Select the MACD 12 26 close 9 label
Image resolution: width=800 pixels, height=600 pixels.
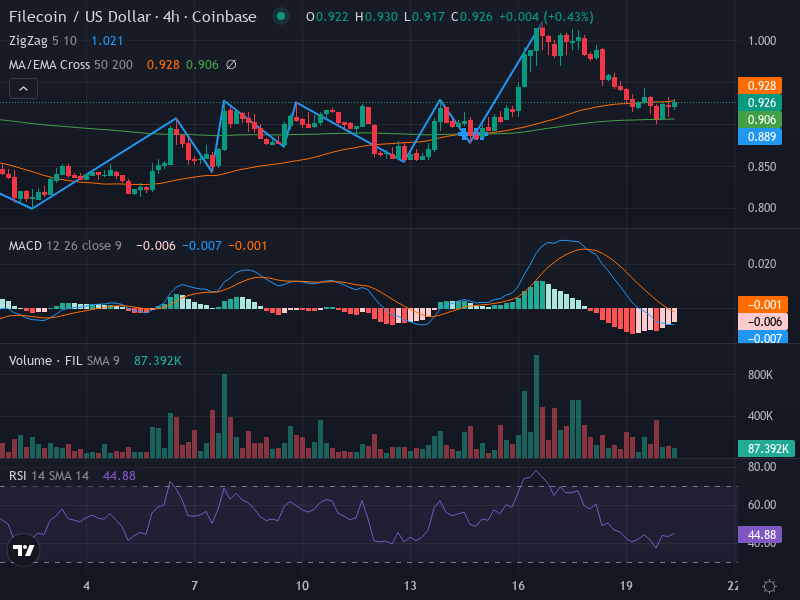[x=65, y=246]
